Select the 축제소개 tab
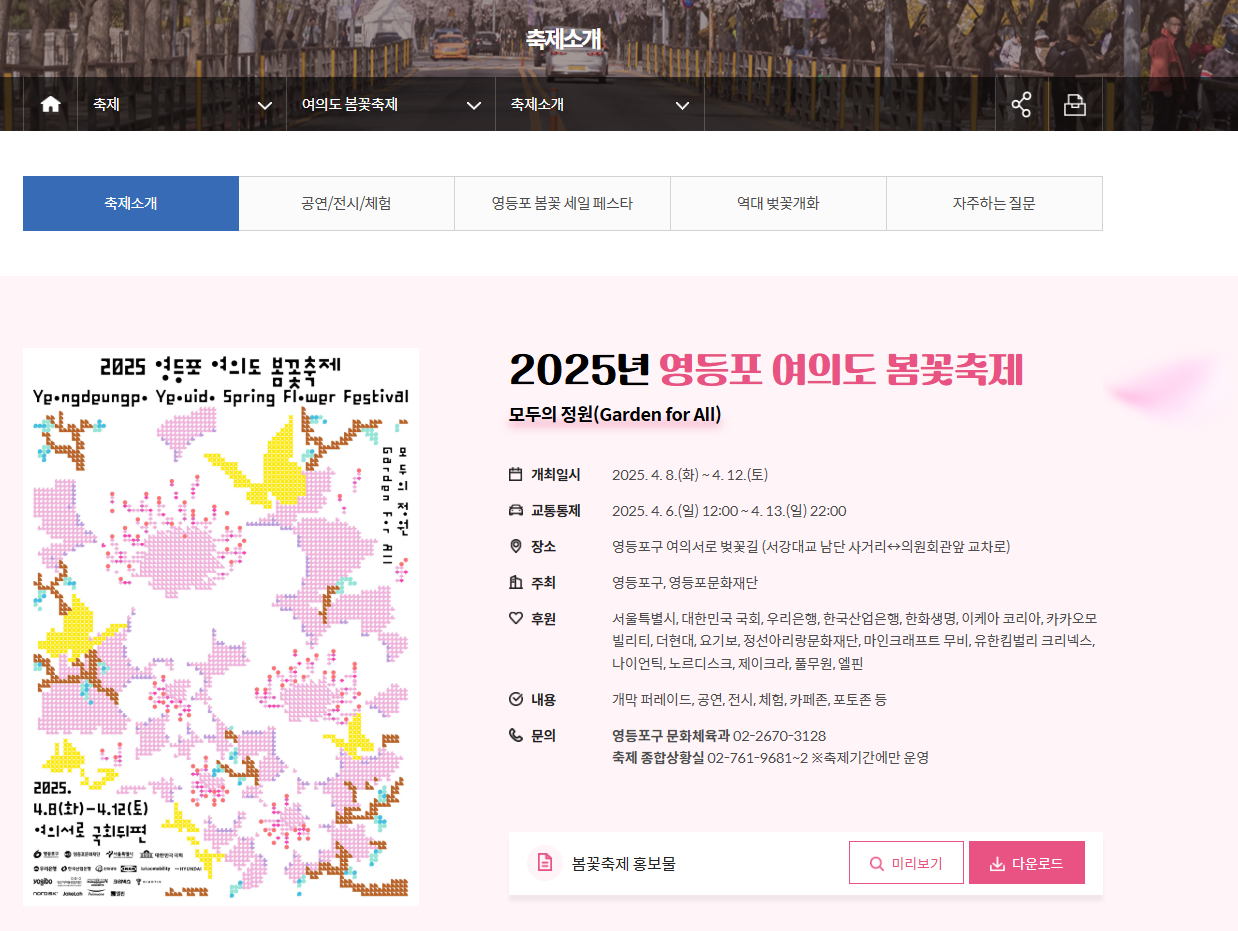Viewport: 1238px width, 931px height. [131, 203]
